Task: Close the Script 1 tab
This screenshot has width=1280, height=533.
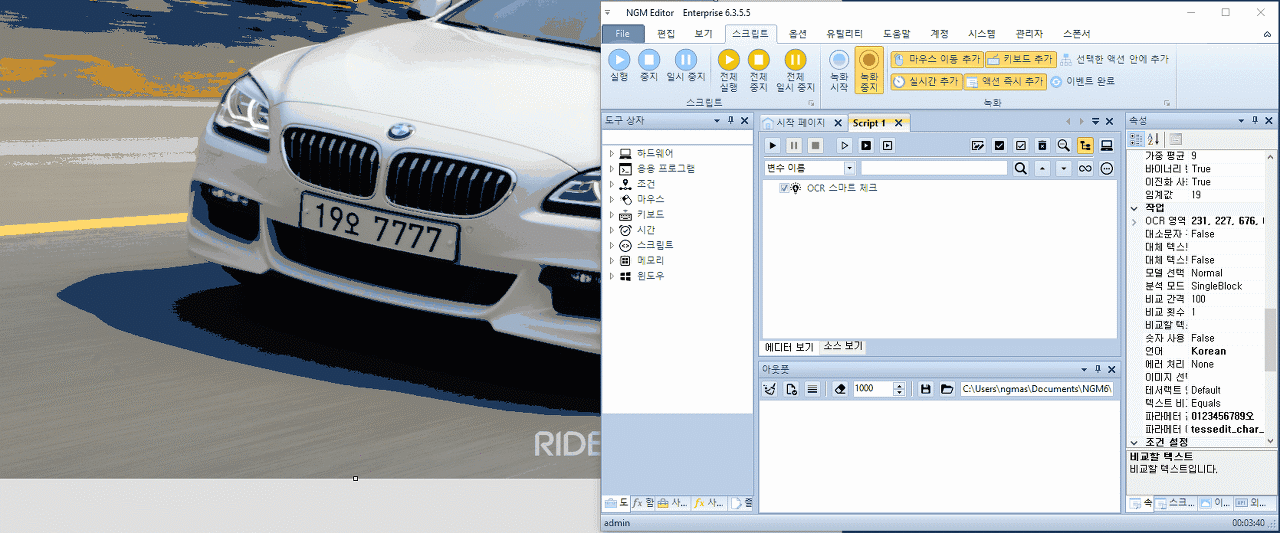Action: pyautogui.click(x=898, y=123)
